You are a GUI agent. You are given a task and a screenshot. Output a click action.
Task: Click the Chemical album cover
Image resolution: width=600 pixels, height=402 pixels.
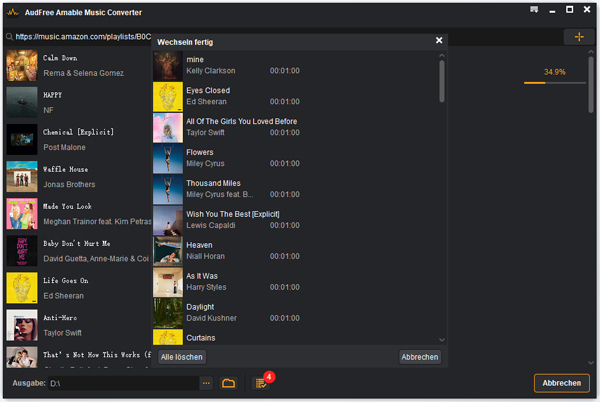[x=22, y=140]
